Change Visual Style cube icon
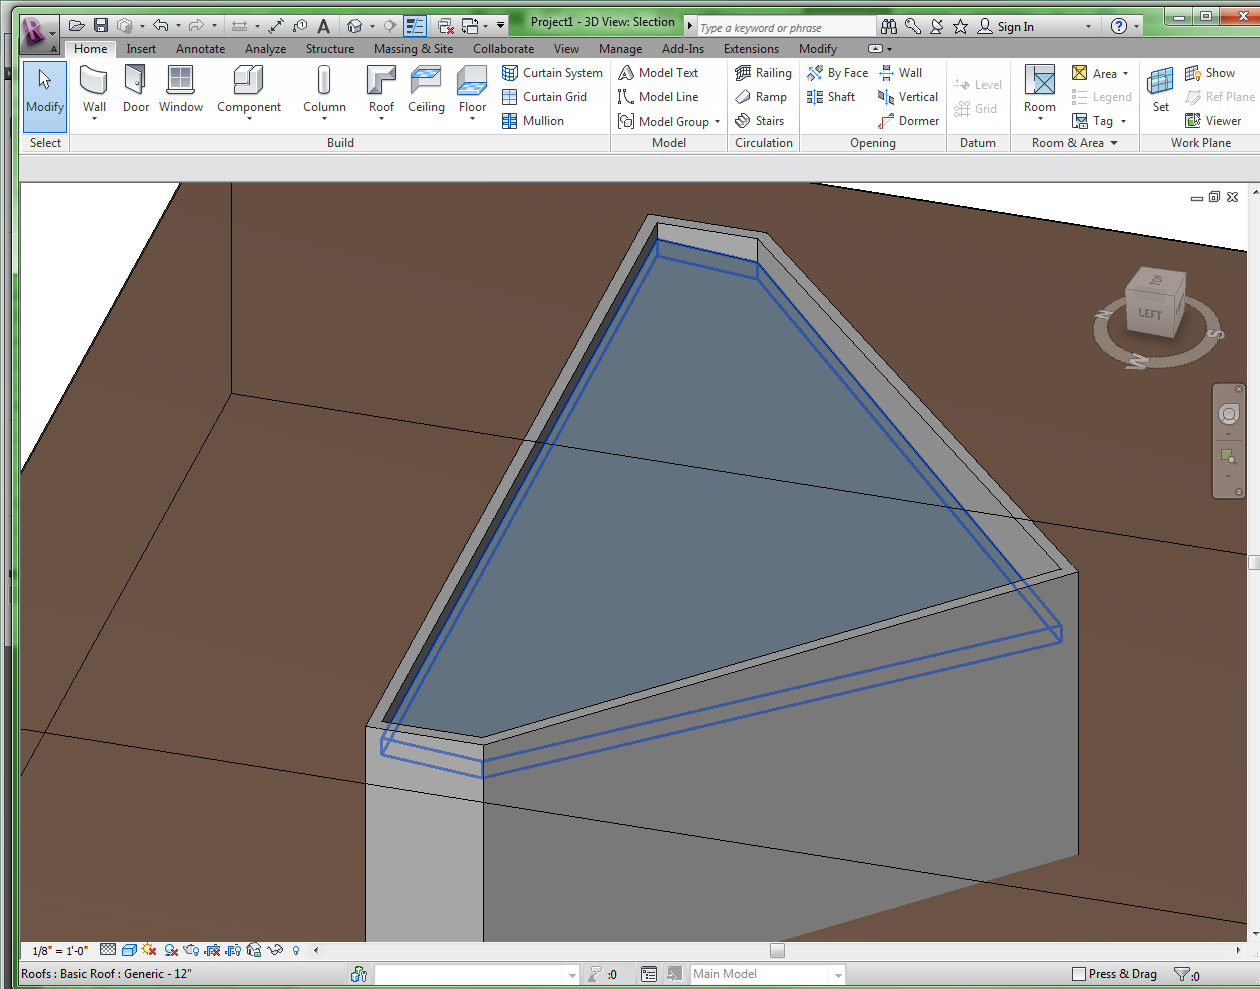This screenshot has height=989, width=1260. [129, 950]
